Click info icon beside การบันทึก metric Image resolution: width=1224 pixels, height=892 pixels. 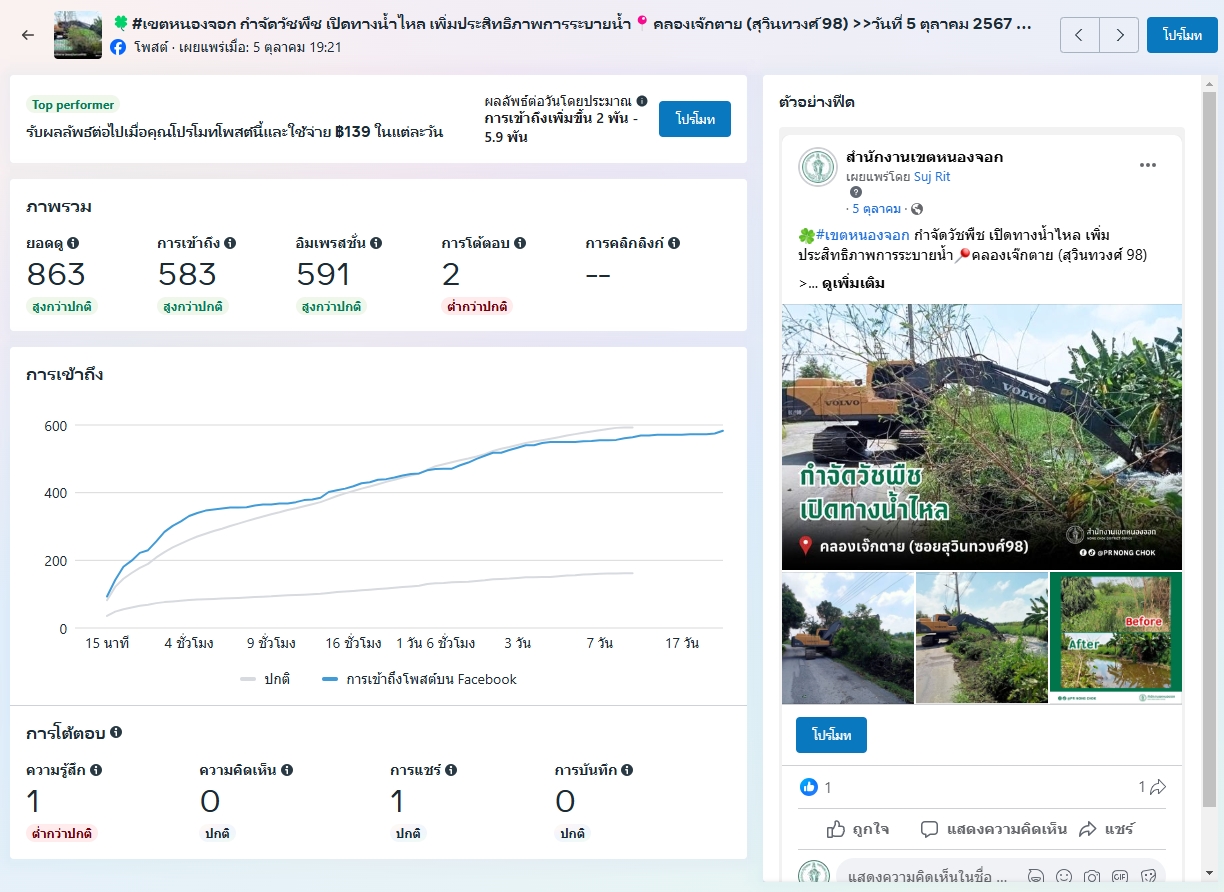coord(626,770)
